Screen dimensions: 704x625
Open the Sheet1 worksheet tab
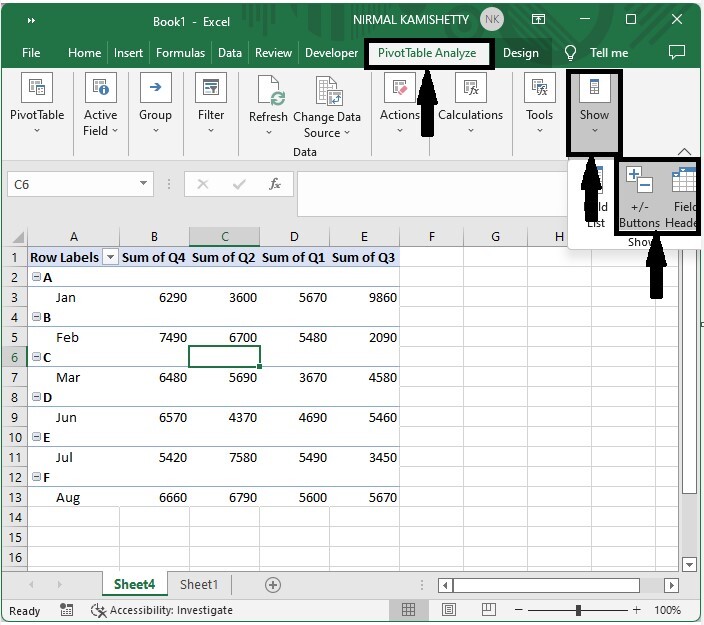coord(198,584)
